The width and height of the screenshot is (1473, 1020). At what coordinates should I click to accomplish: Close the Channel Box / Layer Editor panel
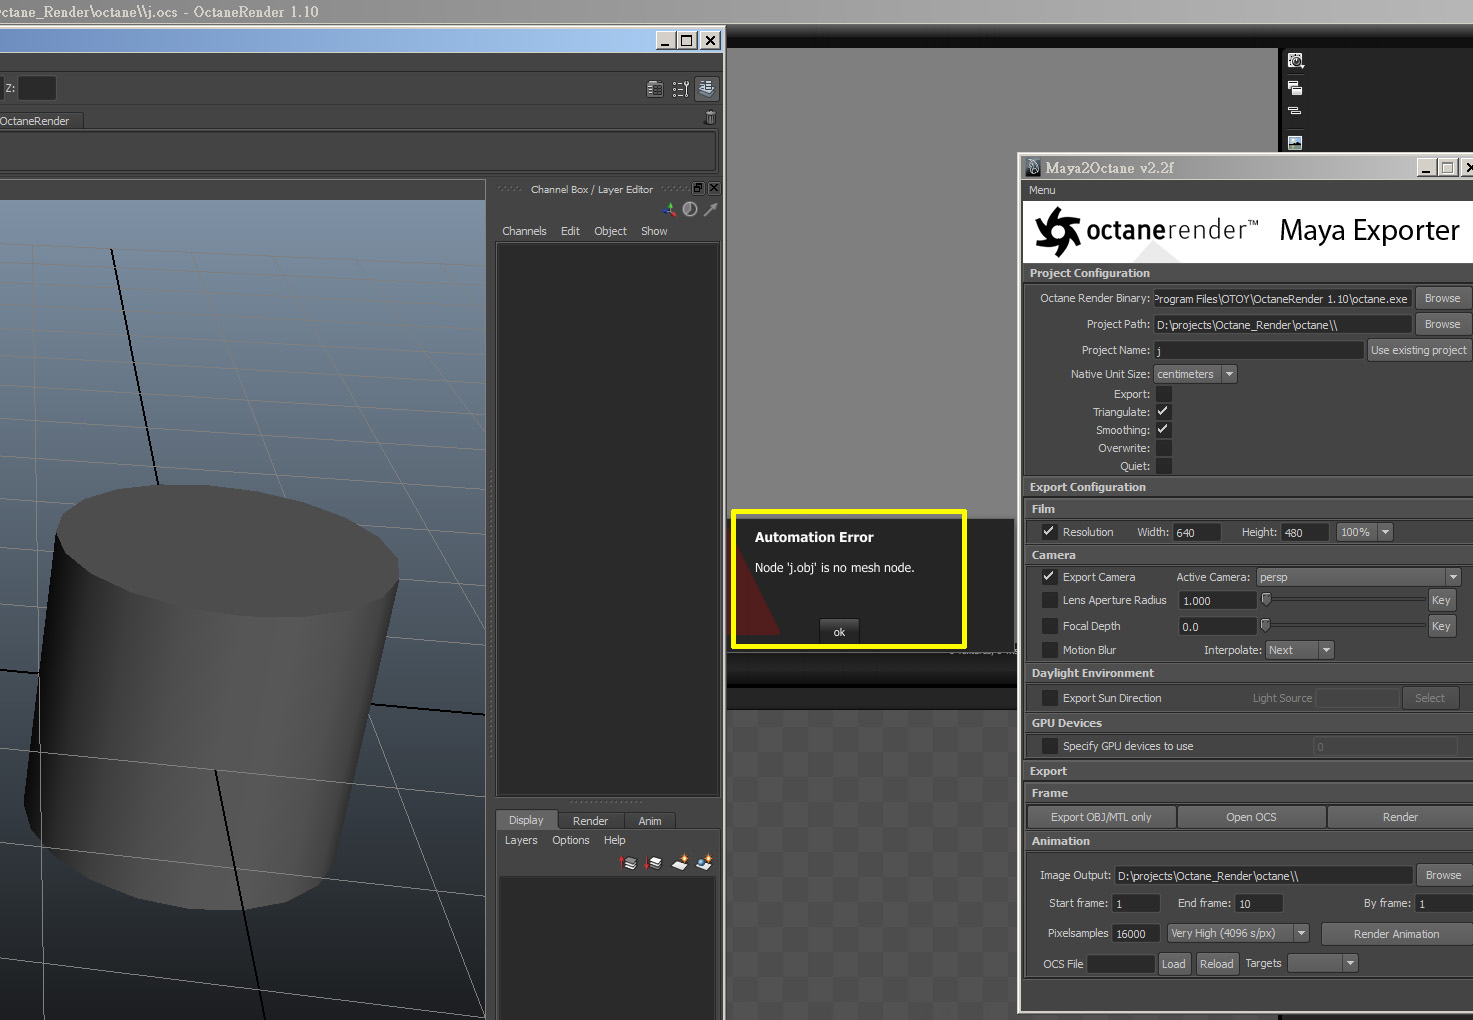714,188
